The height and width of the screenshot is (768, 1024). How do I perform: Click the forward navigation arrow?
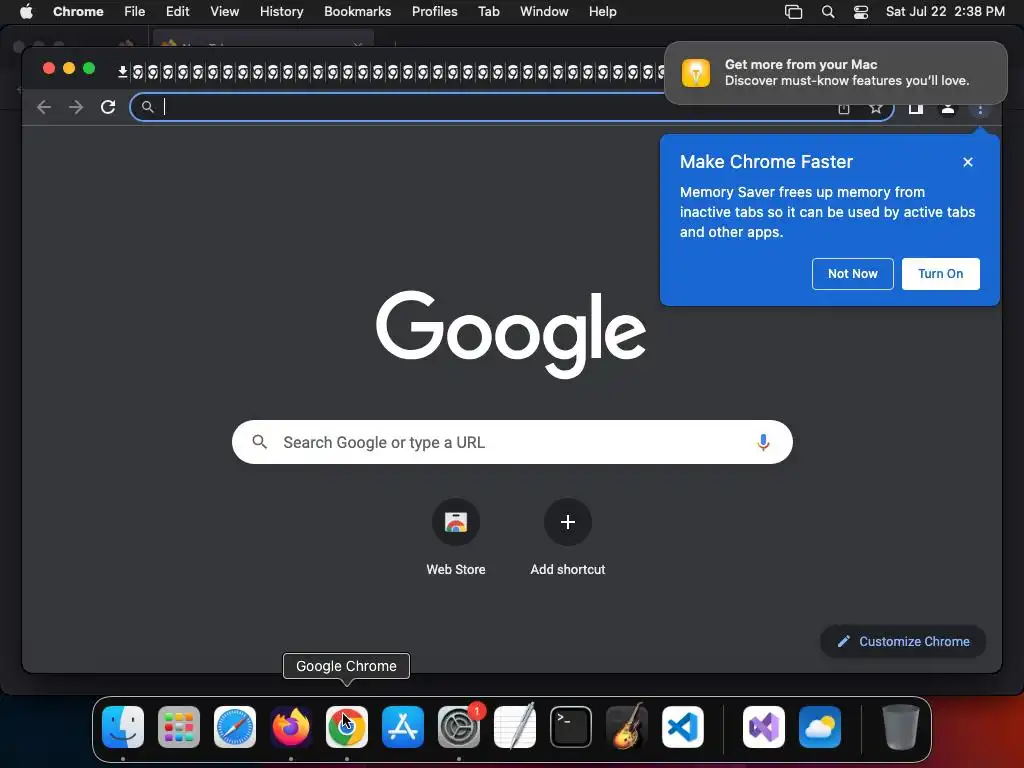click(76, 107)
